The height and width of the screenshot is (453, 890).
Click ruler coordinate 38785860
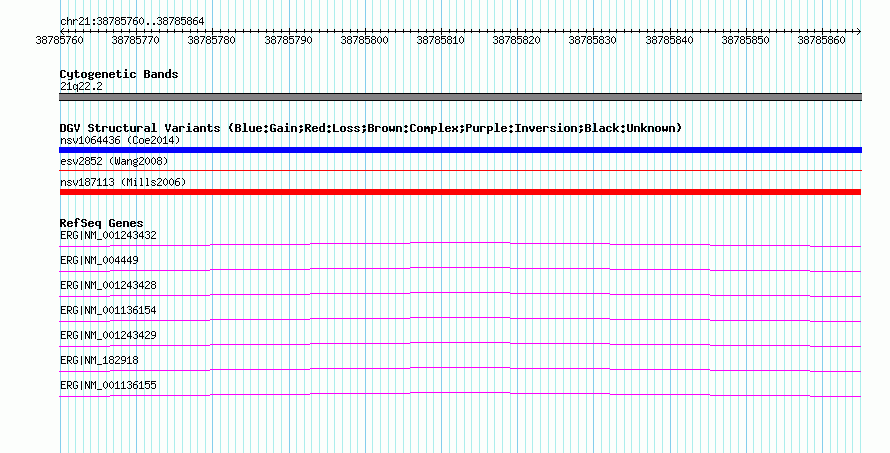[821, 40]
